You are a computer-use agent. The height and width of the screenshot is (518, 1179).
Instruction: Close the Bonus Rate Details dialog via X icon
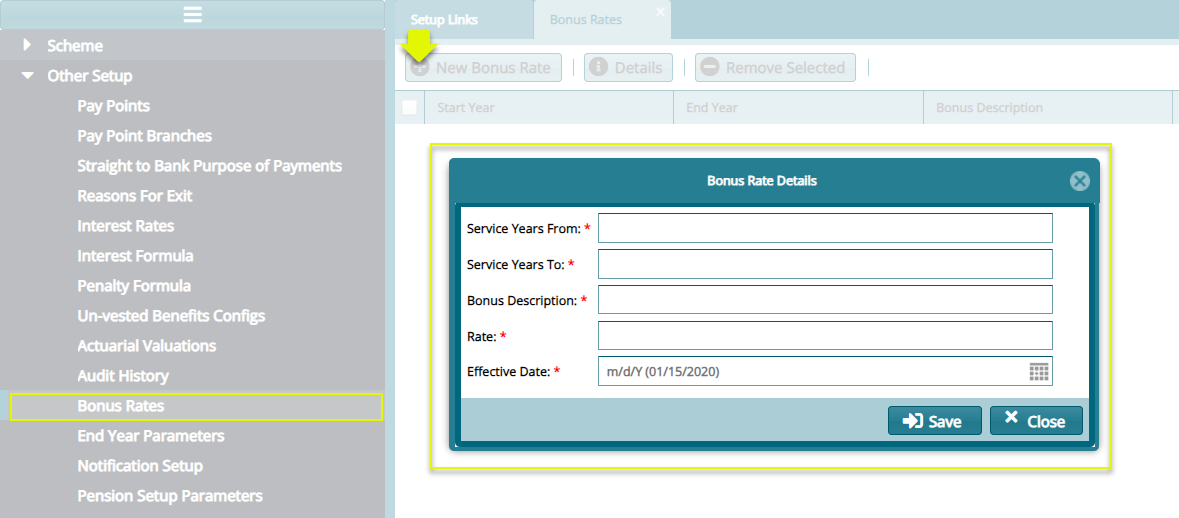click(1079, 181)
